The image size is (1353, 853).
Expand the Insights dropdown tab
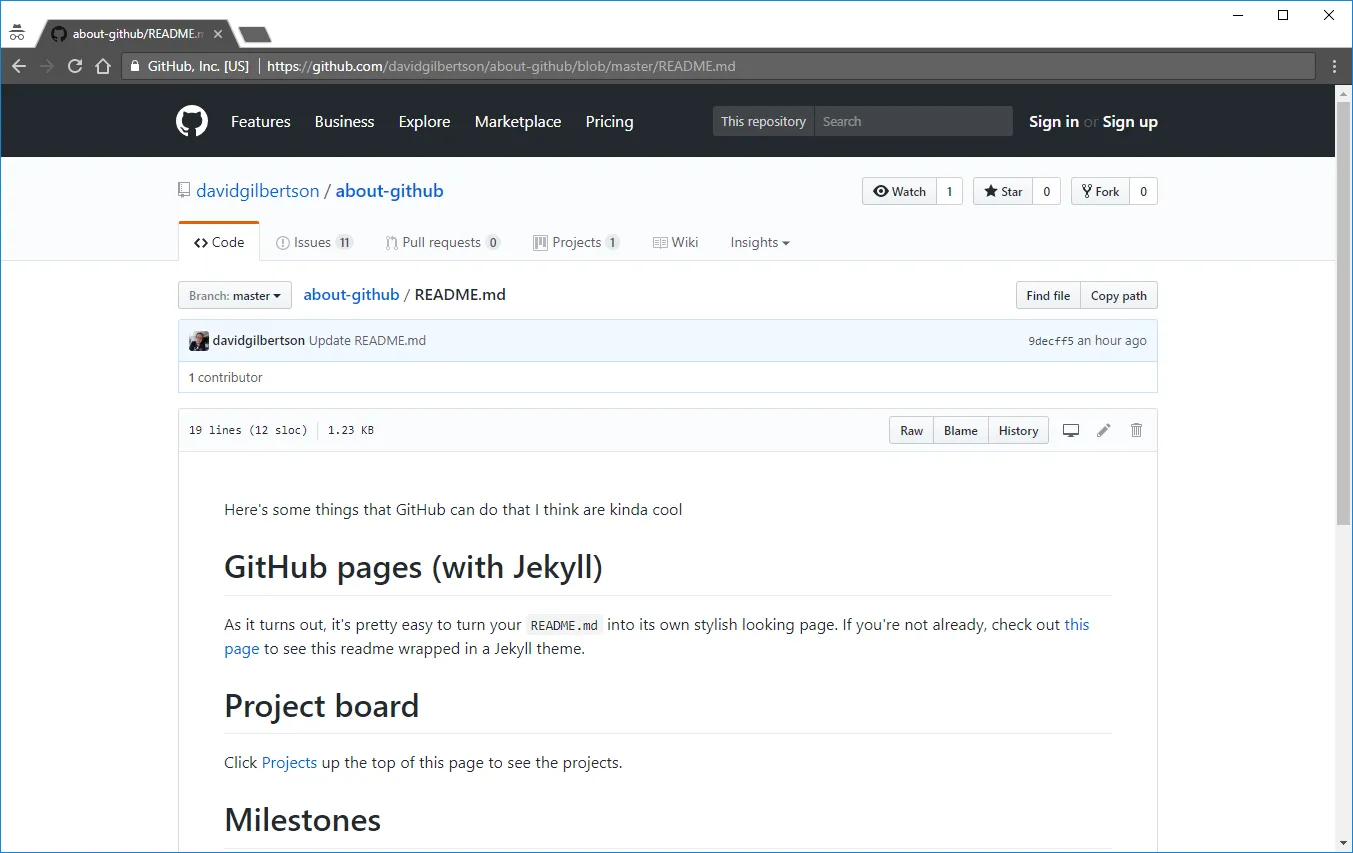759,243
